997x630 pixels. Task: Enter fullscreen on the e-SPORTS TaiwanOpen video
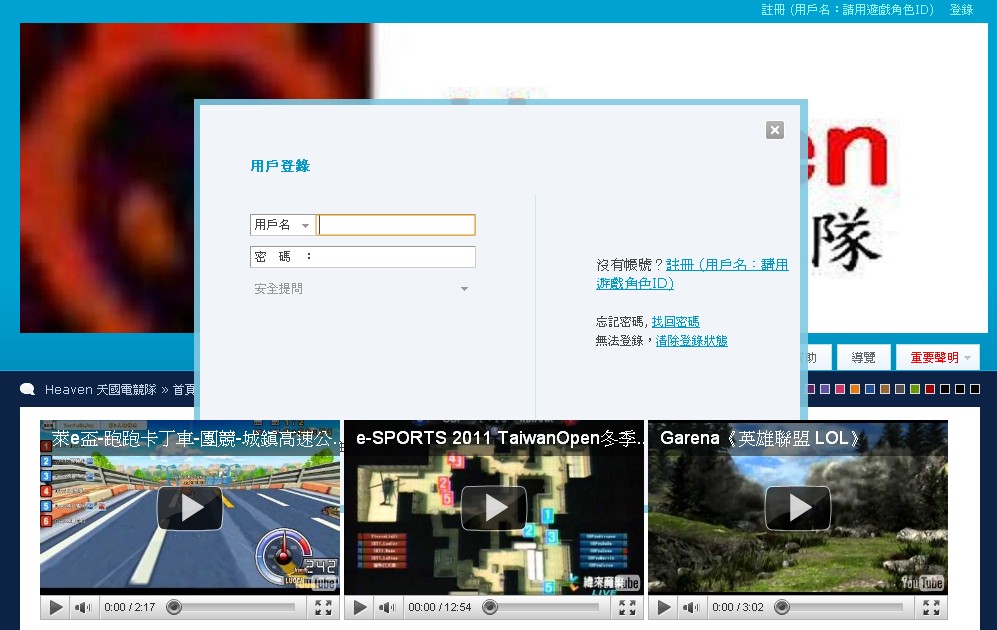(x=628, y=608)
